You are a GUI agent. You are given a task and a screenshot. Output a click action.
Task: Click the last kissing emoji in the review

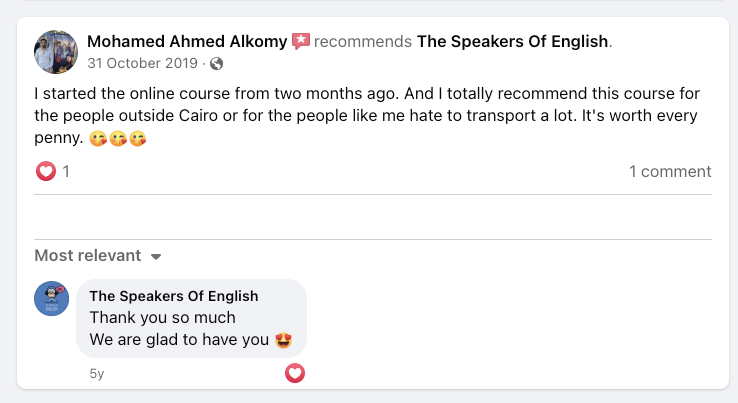pos(138,138)
